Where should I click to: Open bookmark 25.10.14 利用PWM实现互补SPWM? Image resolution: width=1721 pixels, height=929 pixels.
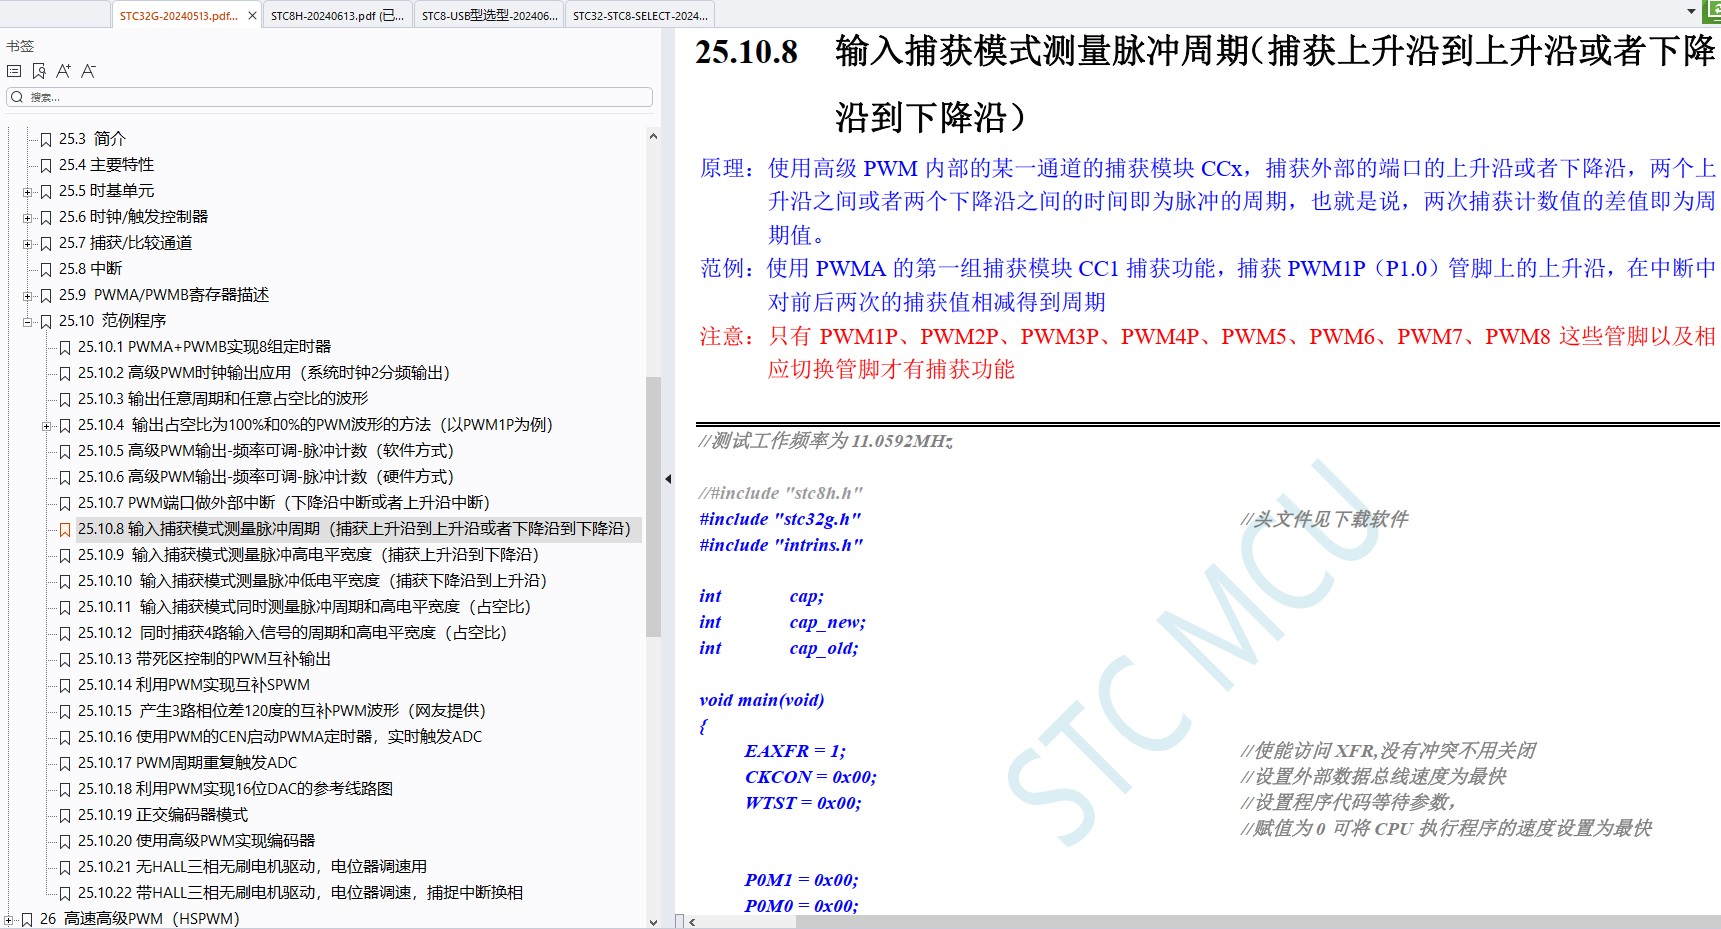point(194,685)
